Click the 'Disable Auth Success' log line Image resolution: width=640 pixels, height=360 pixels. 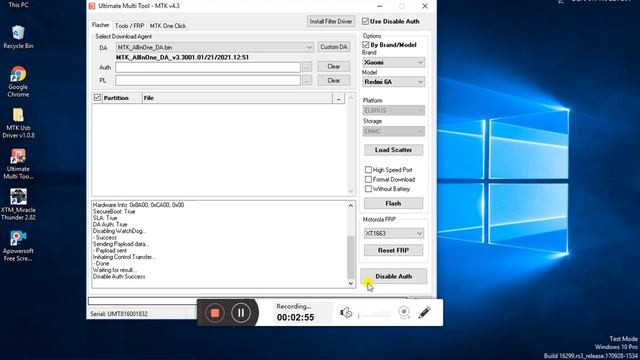click(x=119, y=276)
